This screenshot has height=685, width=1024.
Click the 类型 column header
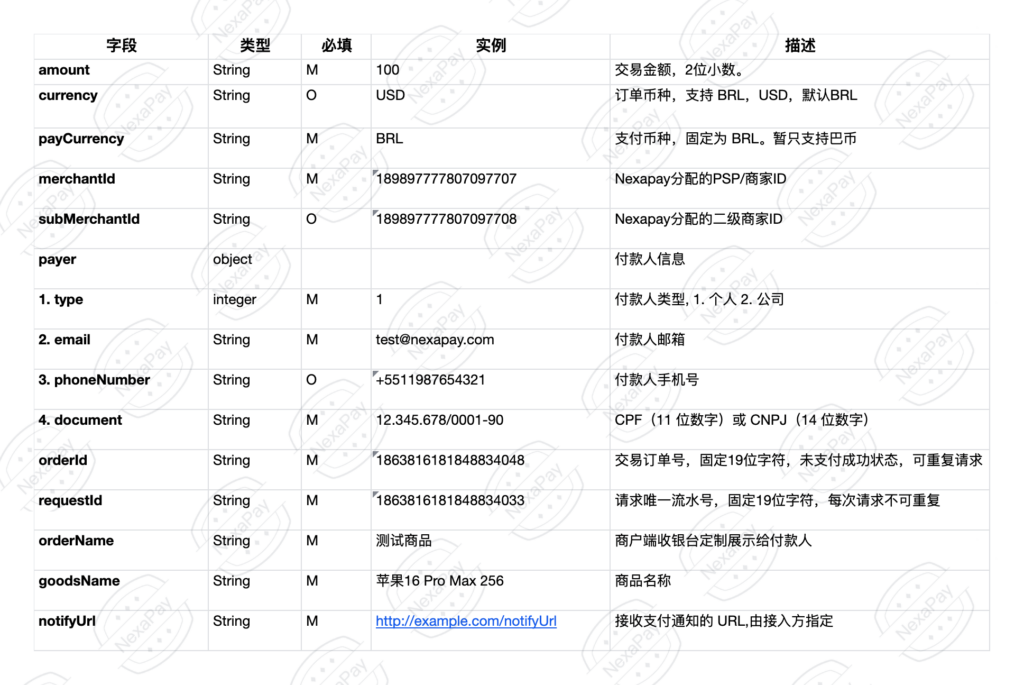(255, 45)
